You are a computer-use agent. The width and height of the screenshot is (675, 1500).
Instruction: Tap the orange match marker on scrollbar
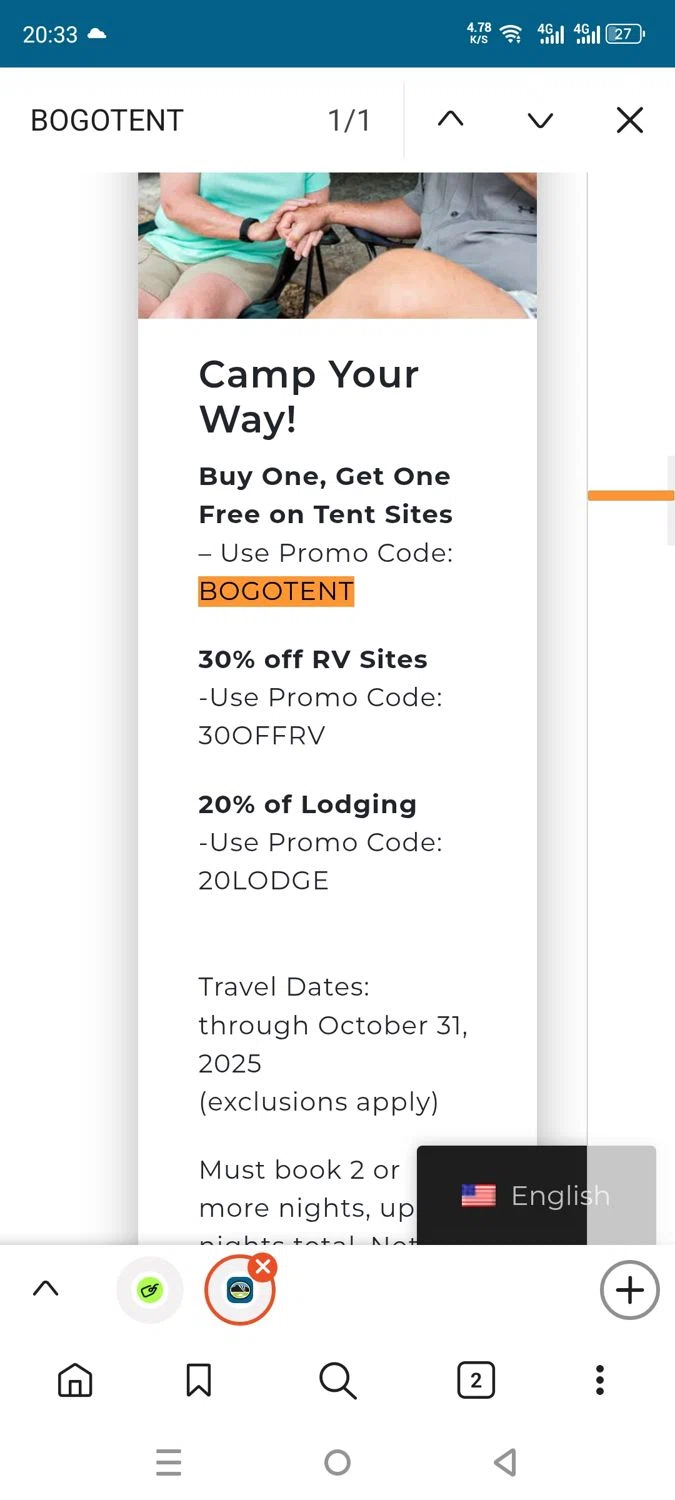[630, 496]
